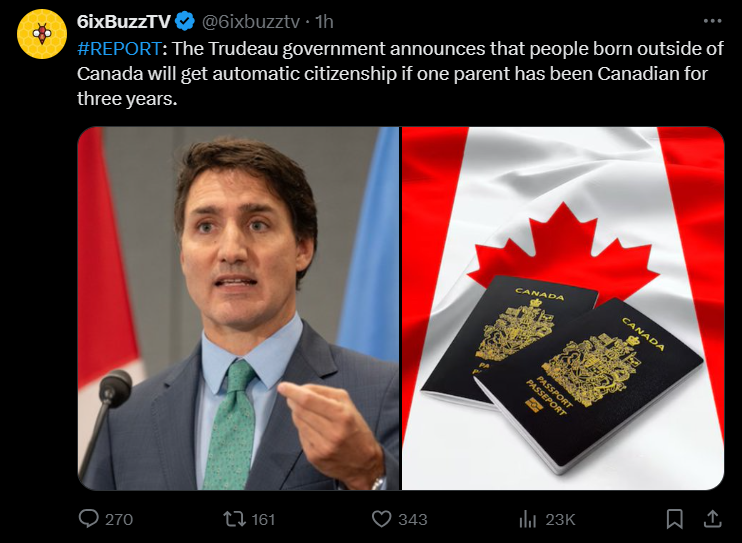
Task: Click the 161 reposts count
Action: (x=262, y=519)
